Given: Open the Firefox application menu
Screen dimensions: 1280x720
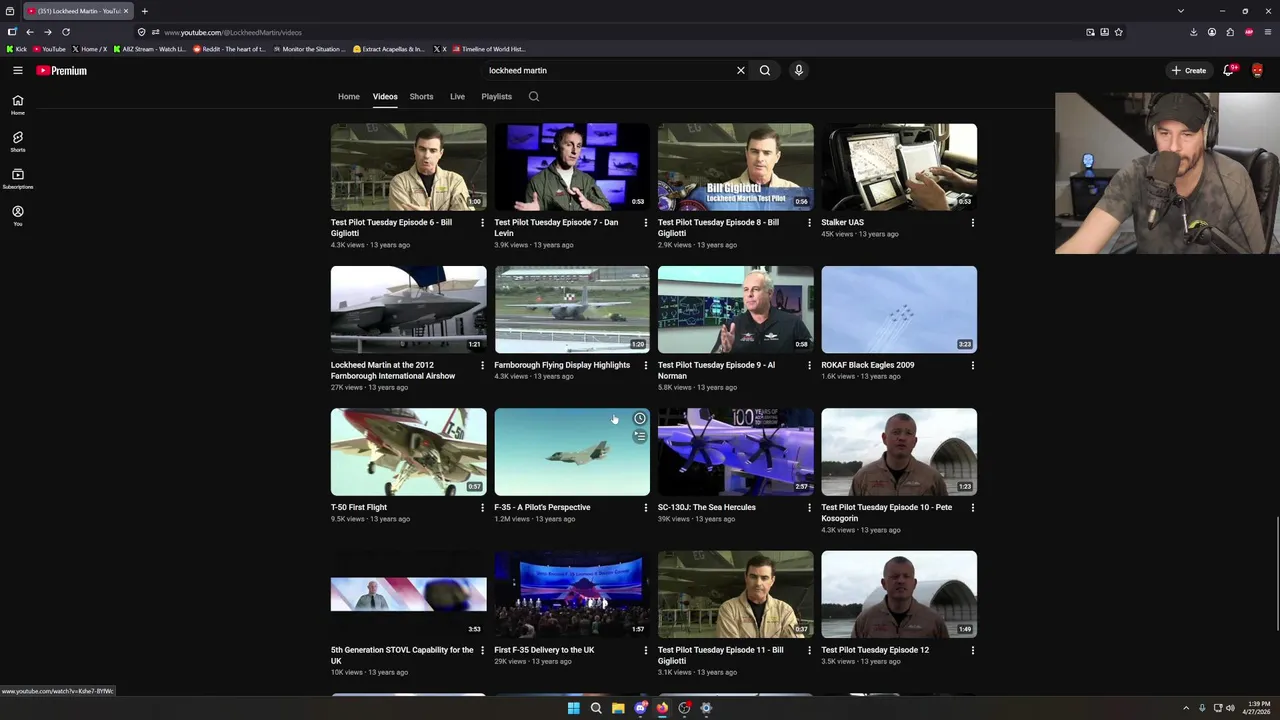Looking at the screenshot, I should pyautogui.click(x=1267, y=32).
